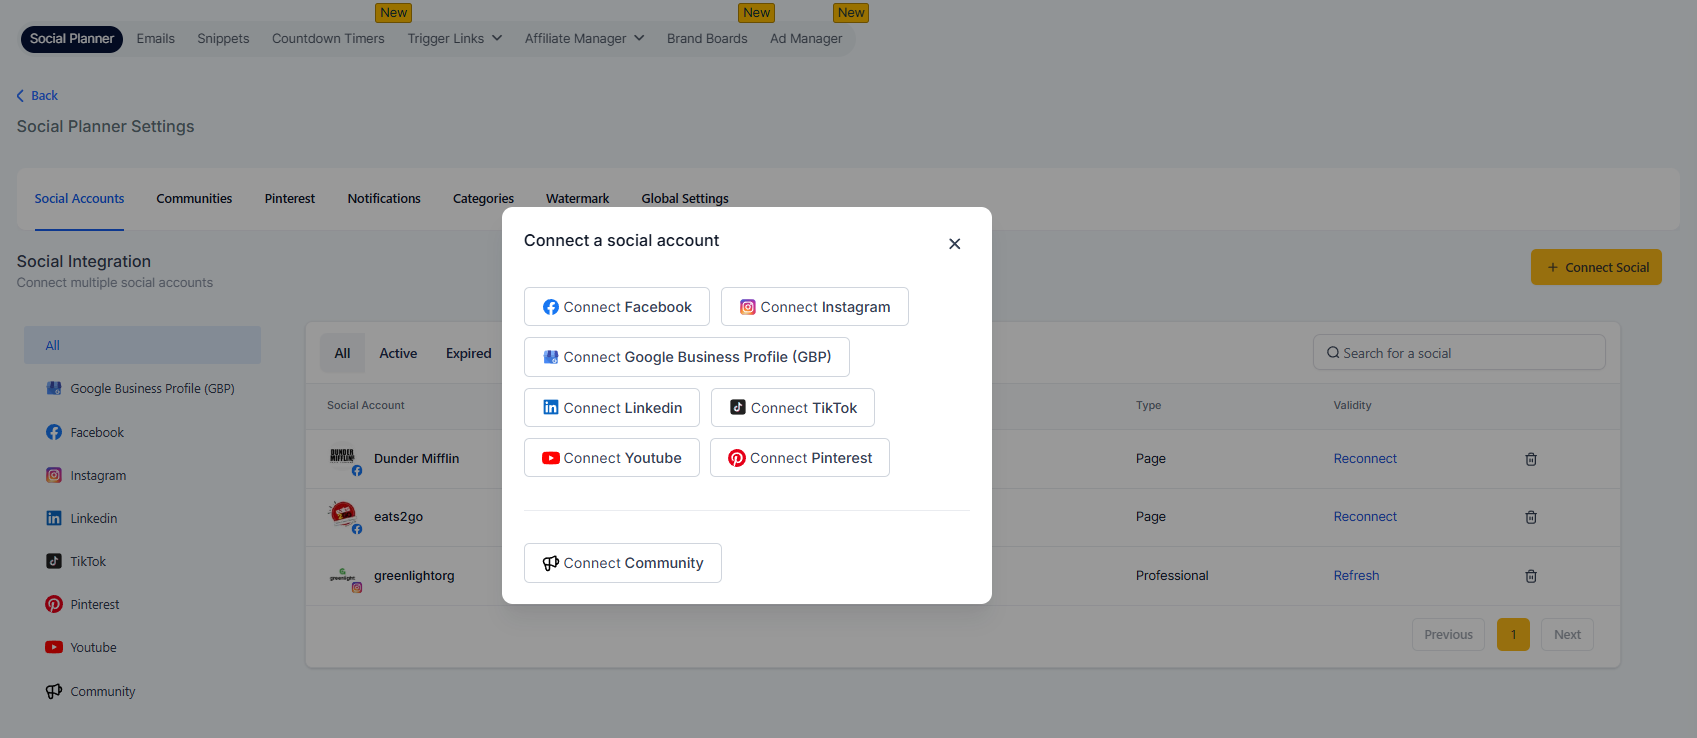This screenshot has height=738, width=1697.
Task: Click Connect Facebook button in dialog
Action: coord(617,307)
